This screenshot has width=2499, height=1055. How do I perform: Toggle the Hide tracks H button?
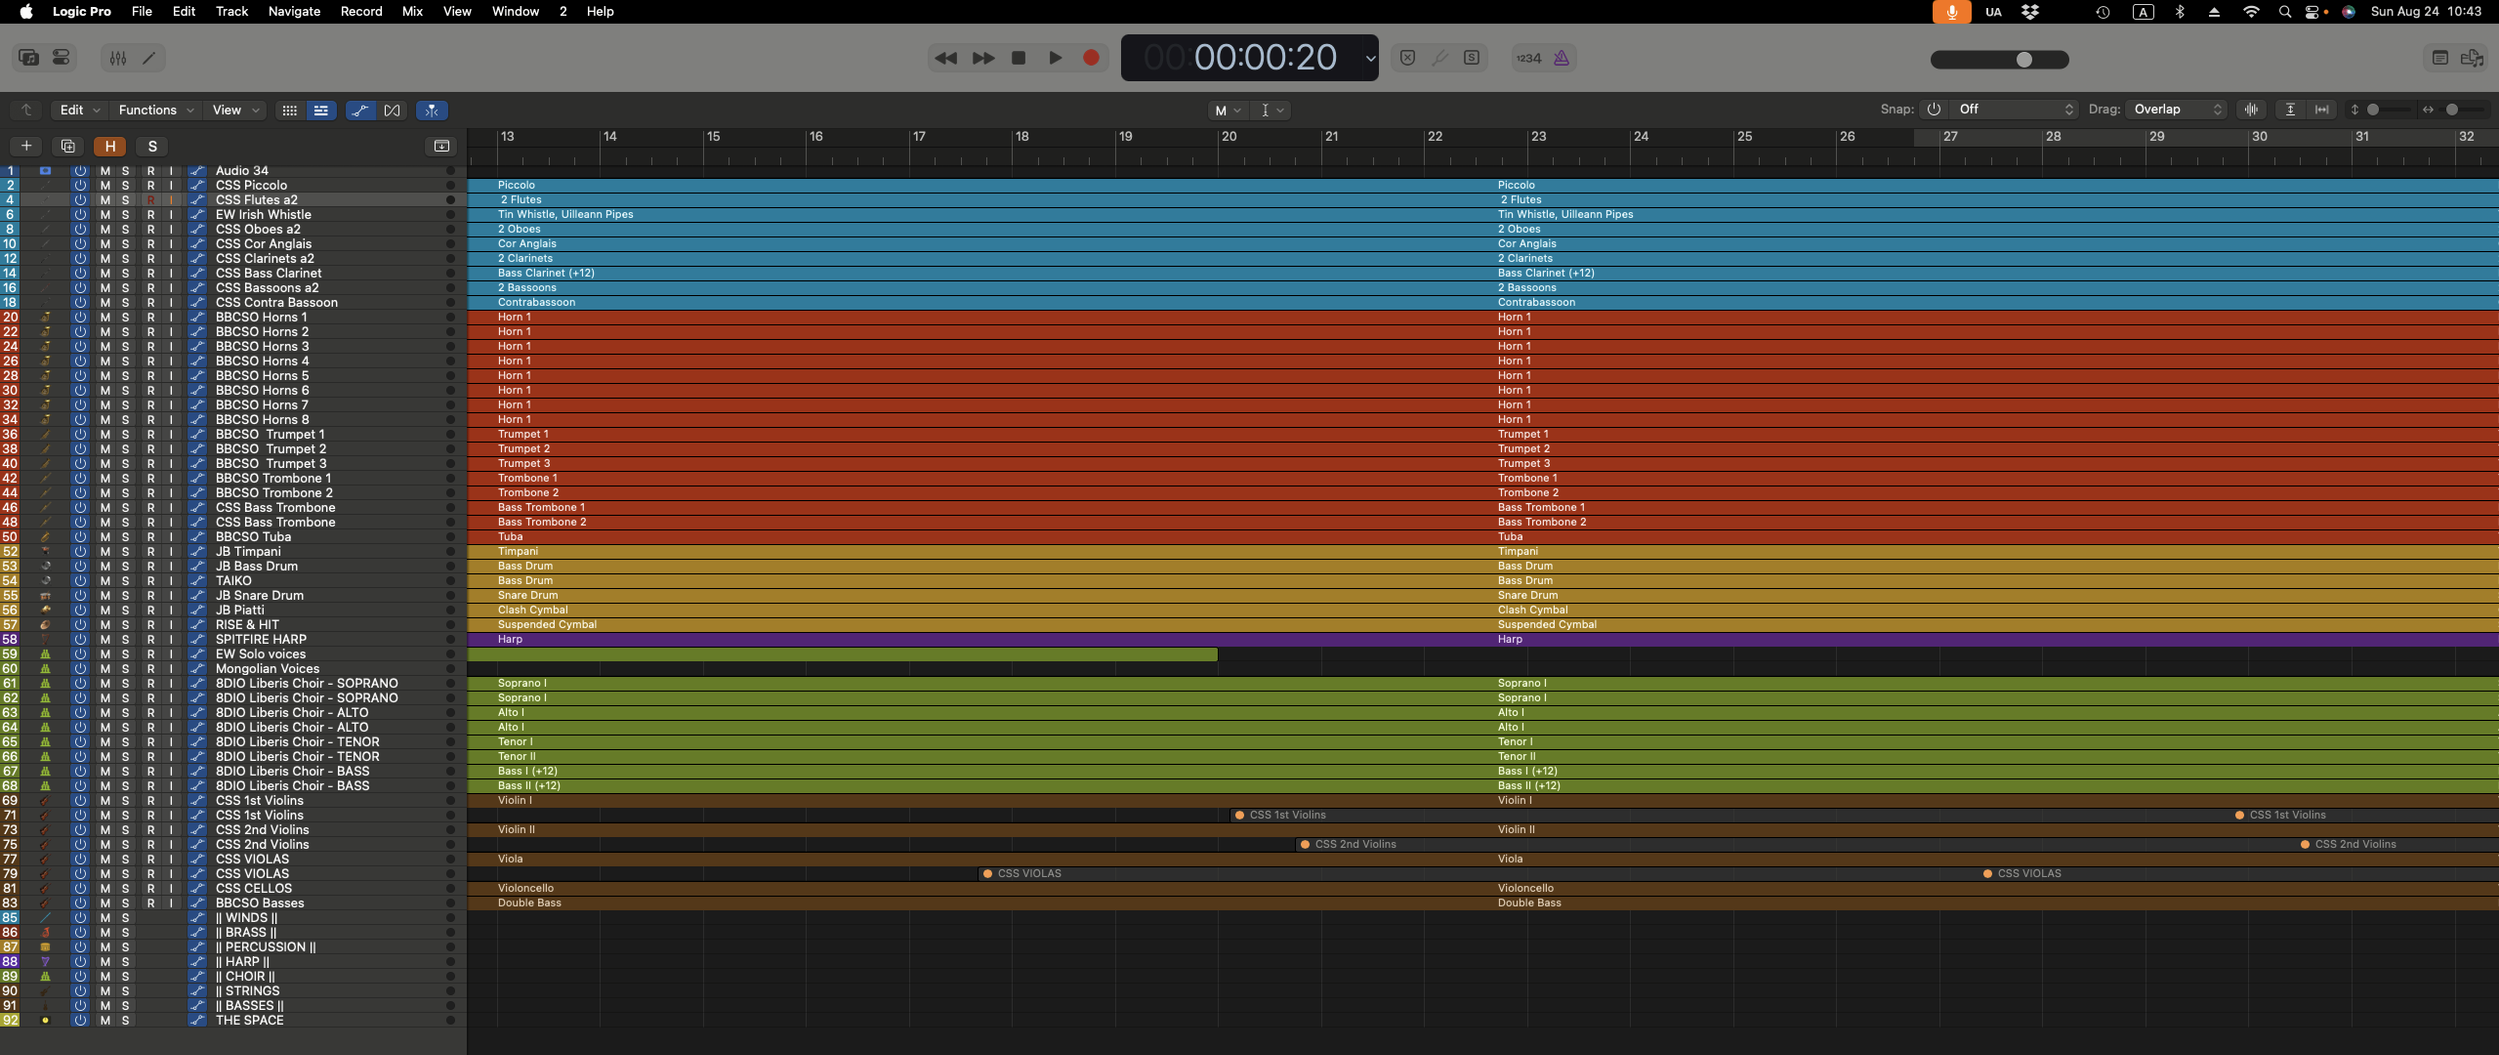tap(110, 146)
